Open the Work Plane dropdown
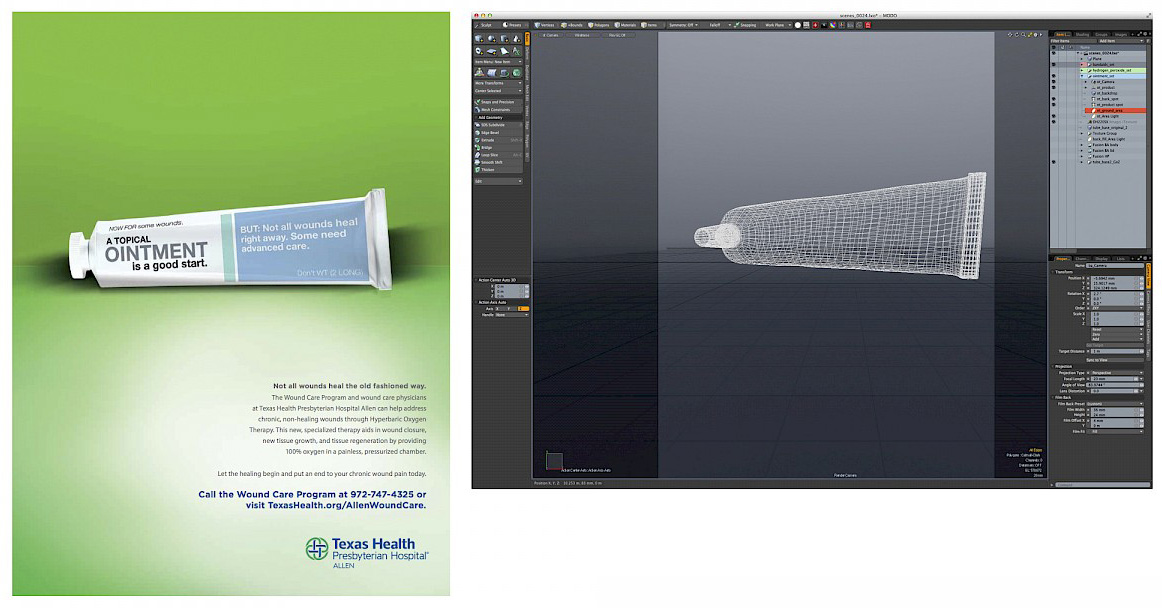The height and width of the screenshot is (608, 1162). (x=777, y=25)
